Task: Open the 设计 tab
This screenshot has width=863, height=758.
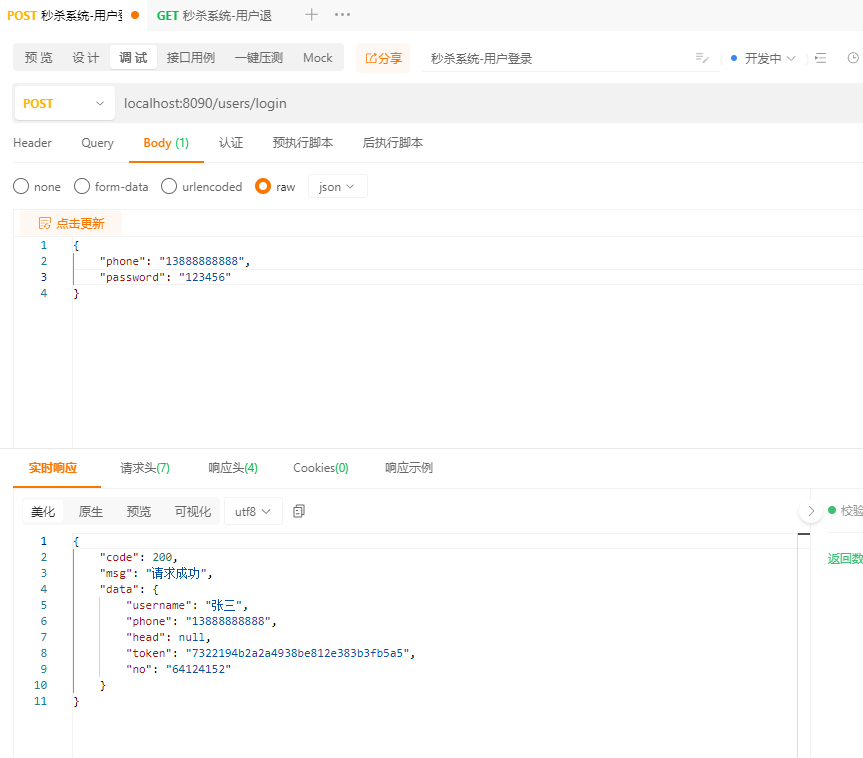Action: click(x=86, y=58)
